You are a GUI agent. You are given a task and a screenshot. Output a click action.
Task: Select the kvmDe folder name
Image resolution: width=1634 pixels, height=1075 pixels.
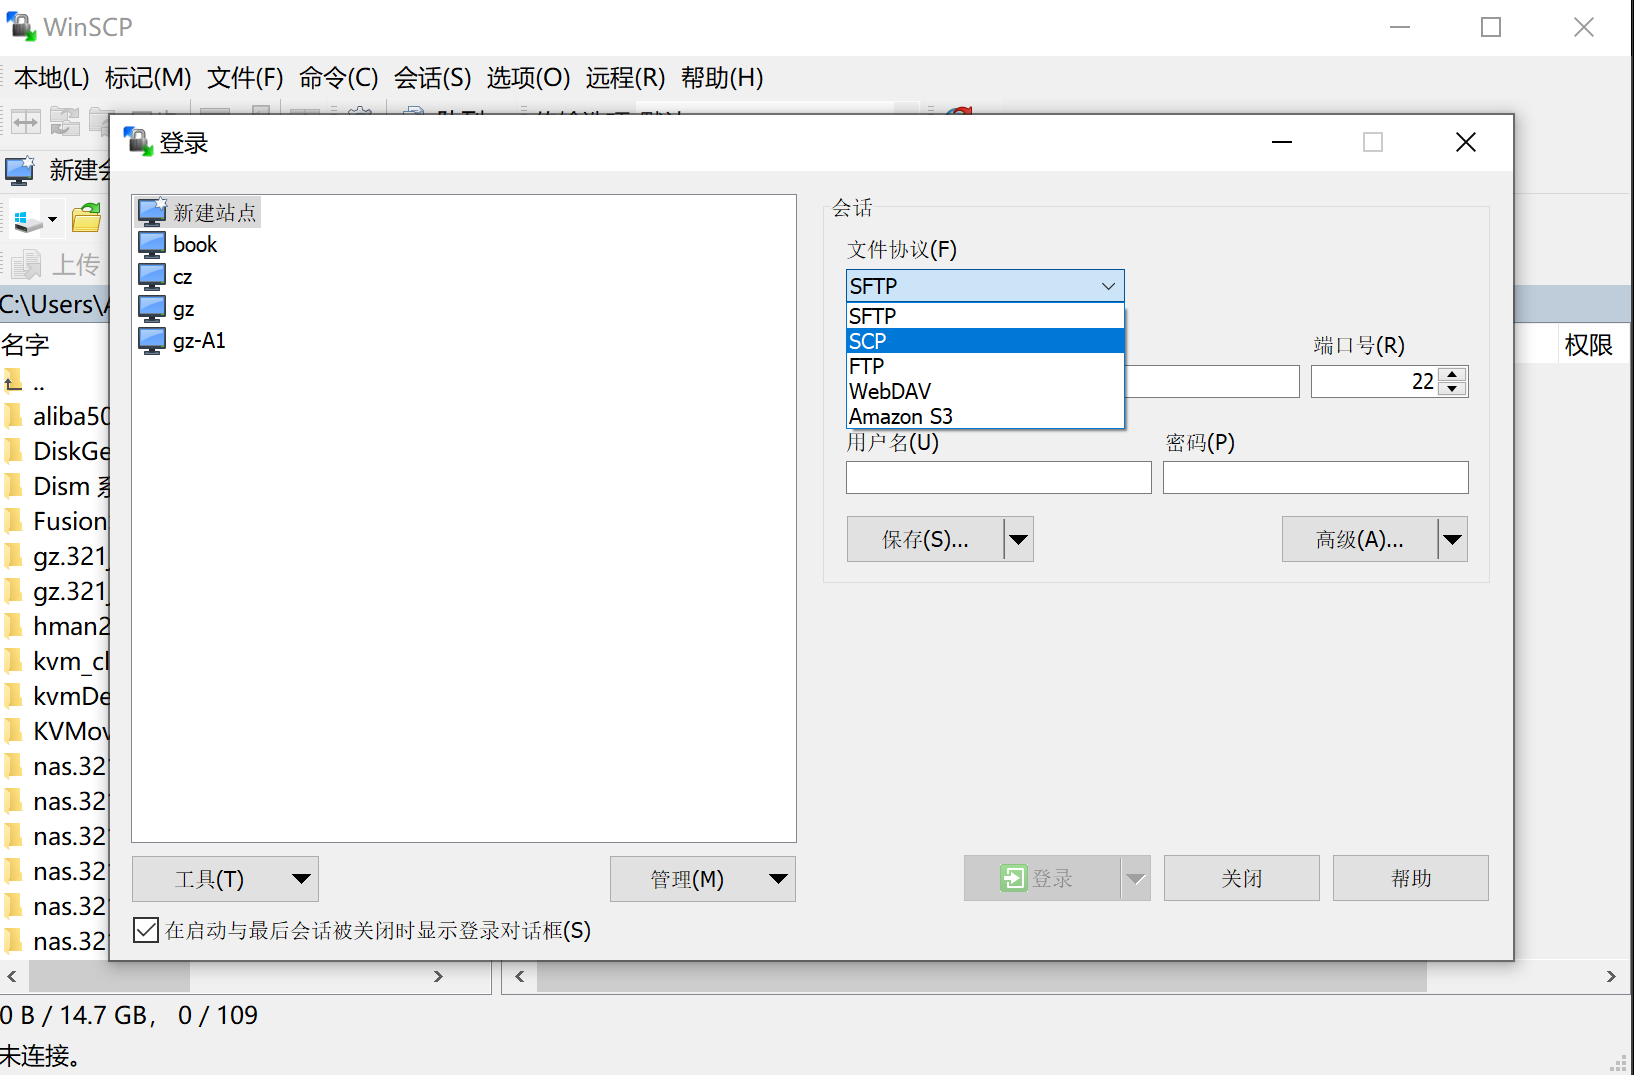(71, 696)
